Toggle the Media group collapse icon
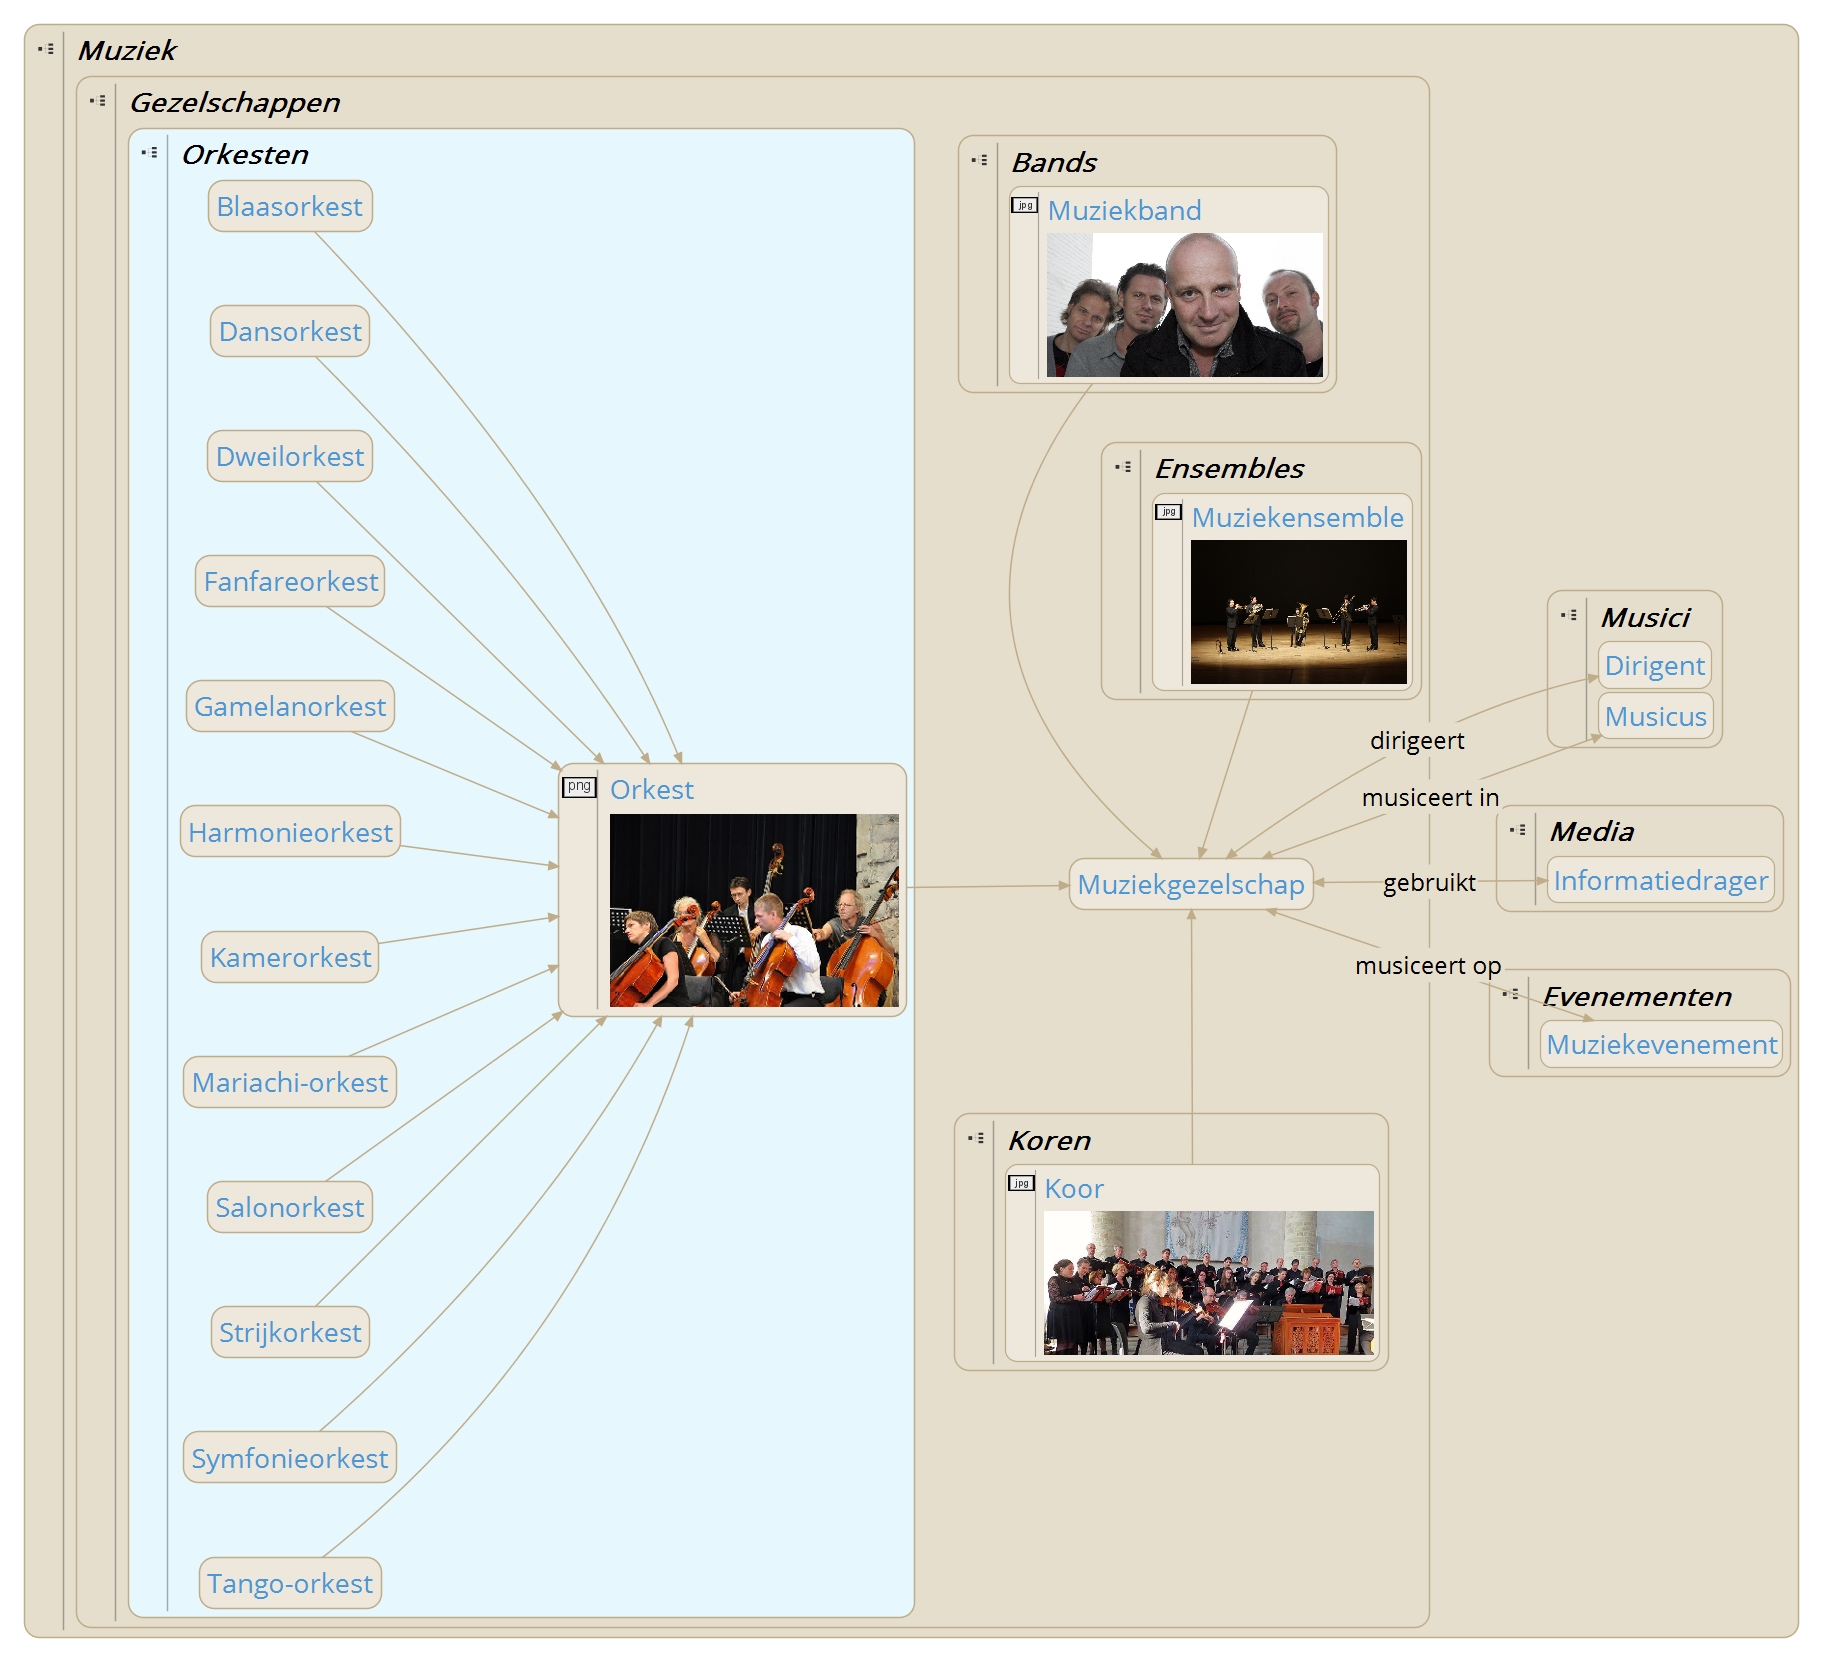Screen dimensions: 1824x1663 tap(1518, 830)
